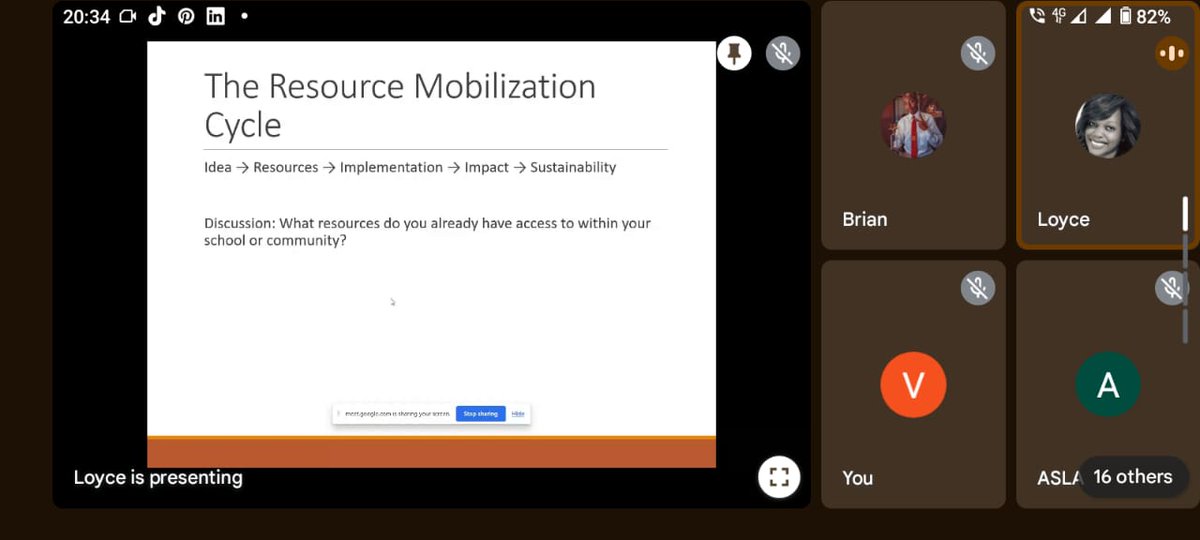Tap the LinkedIn notification icon in status bar
This screenshot has height=540, width=1200.
point(215,16)
